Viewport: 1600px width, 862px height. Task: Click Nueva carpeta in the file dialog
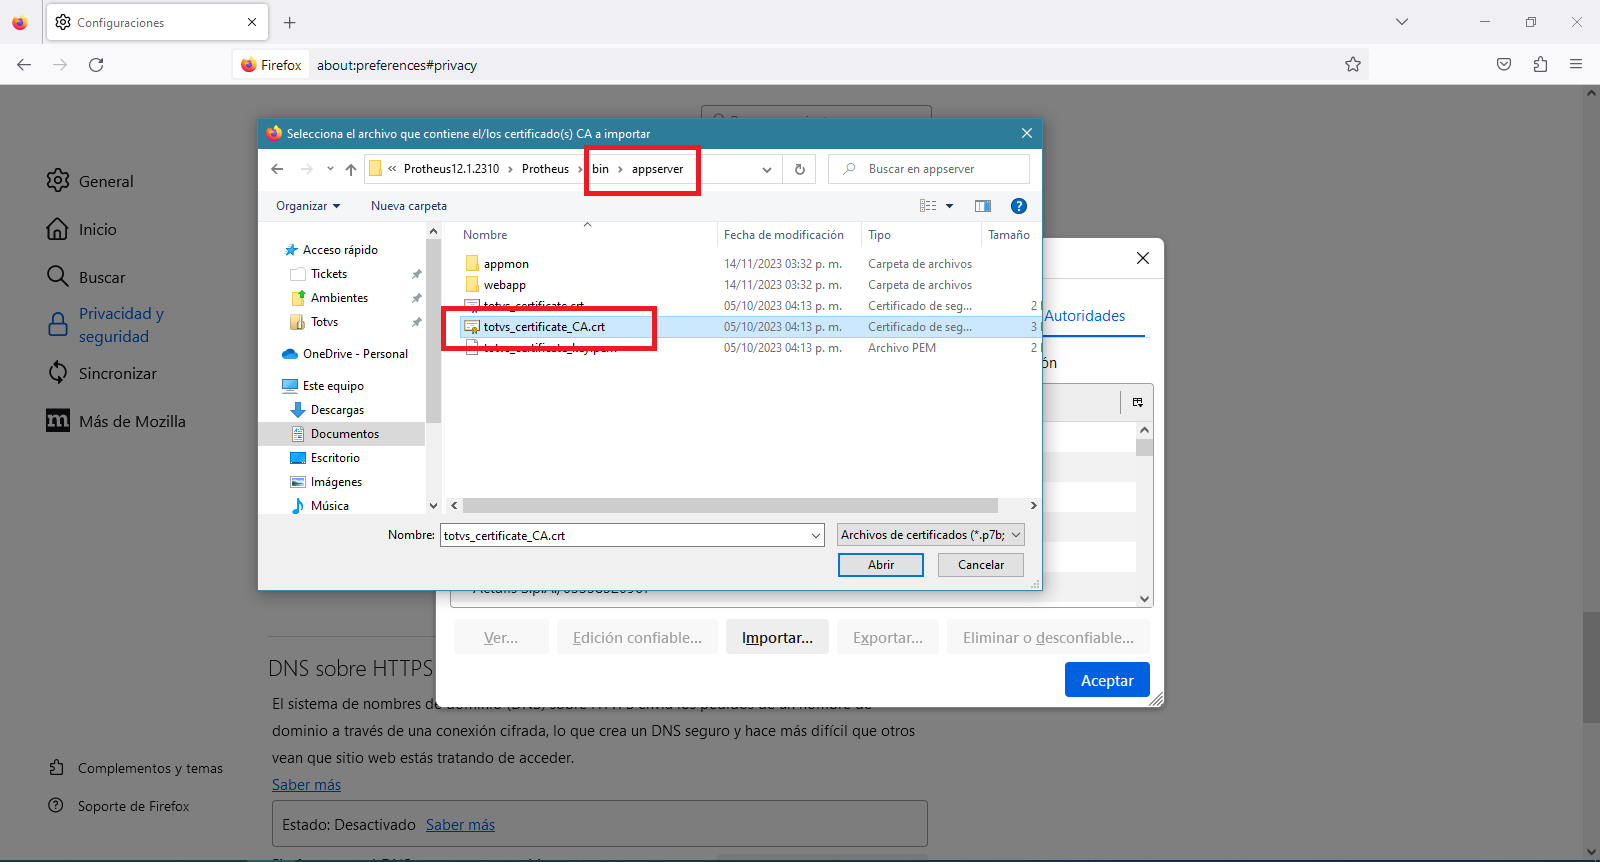[409, 206]
